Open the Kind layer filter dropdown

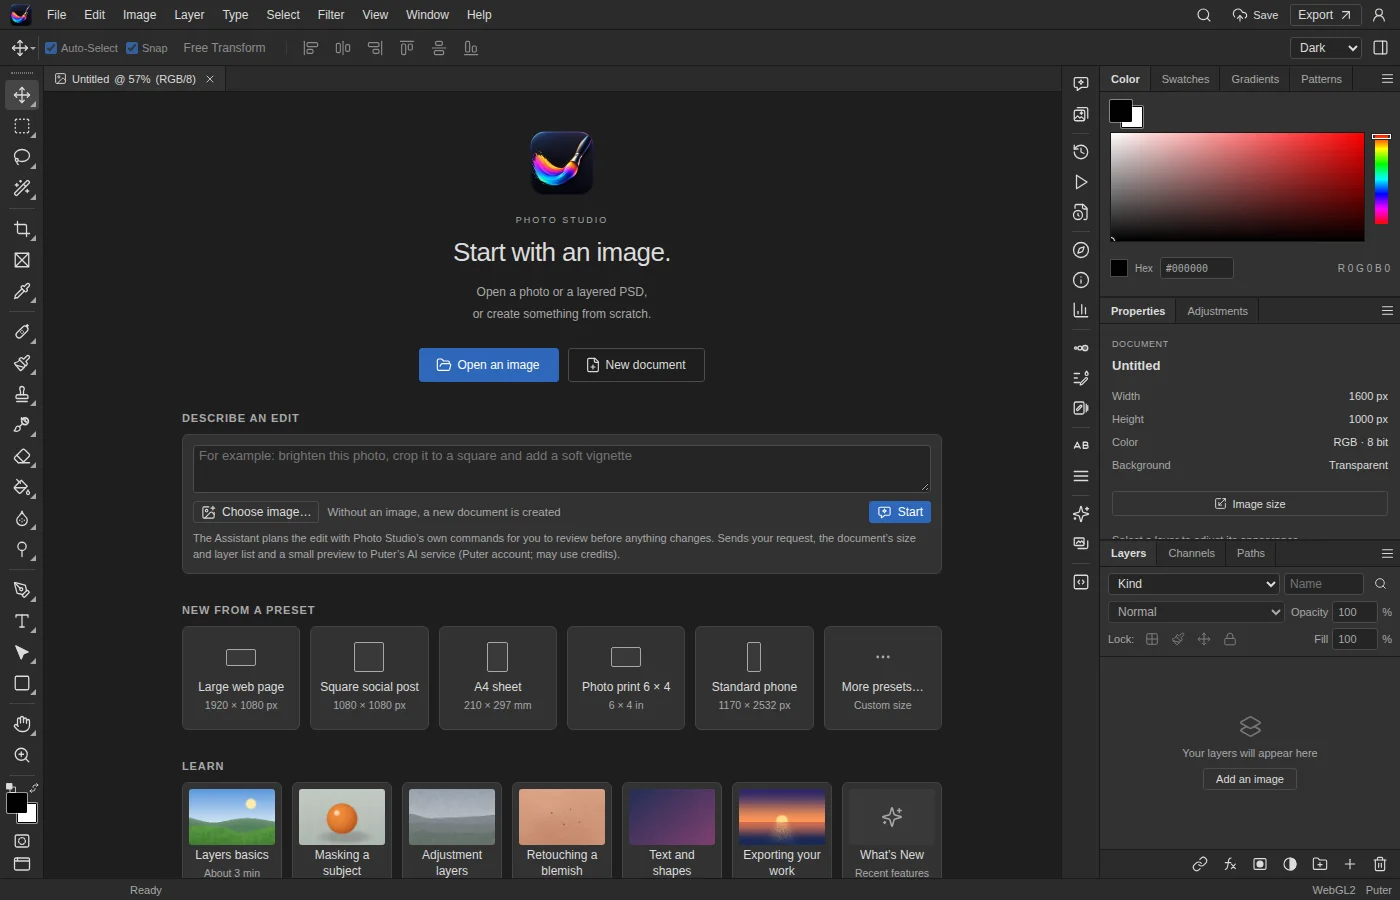[1194, 584]
